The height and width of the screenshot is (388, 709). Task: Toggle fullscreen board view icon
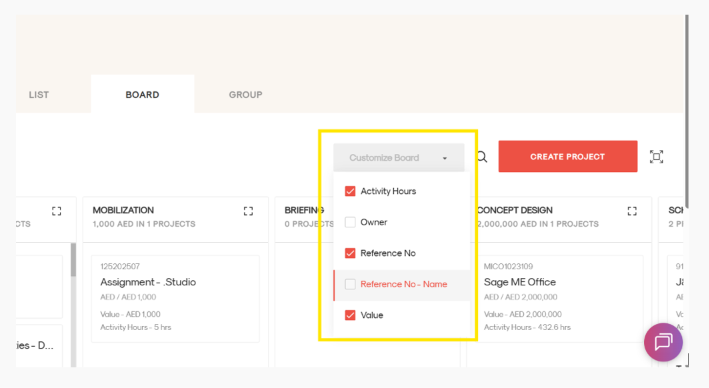point(656,157)
